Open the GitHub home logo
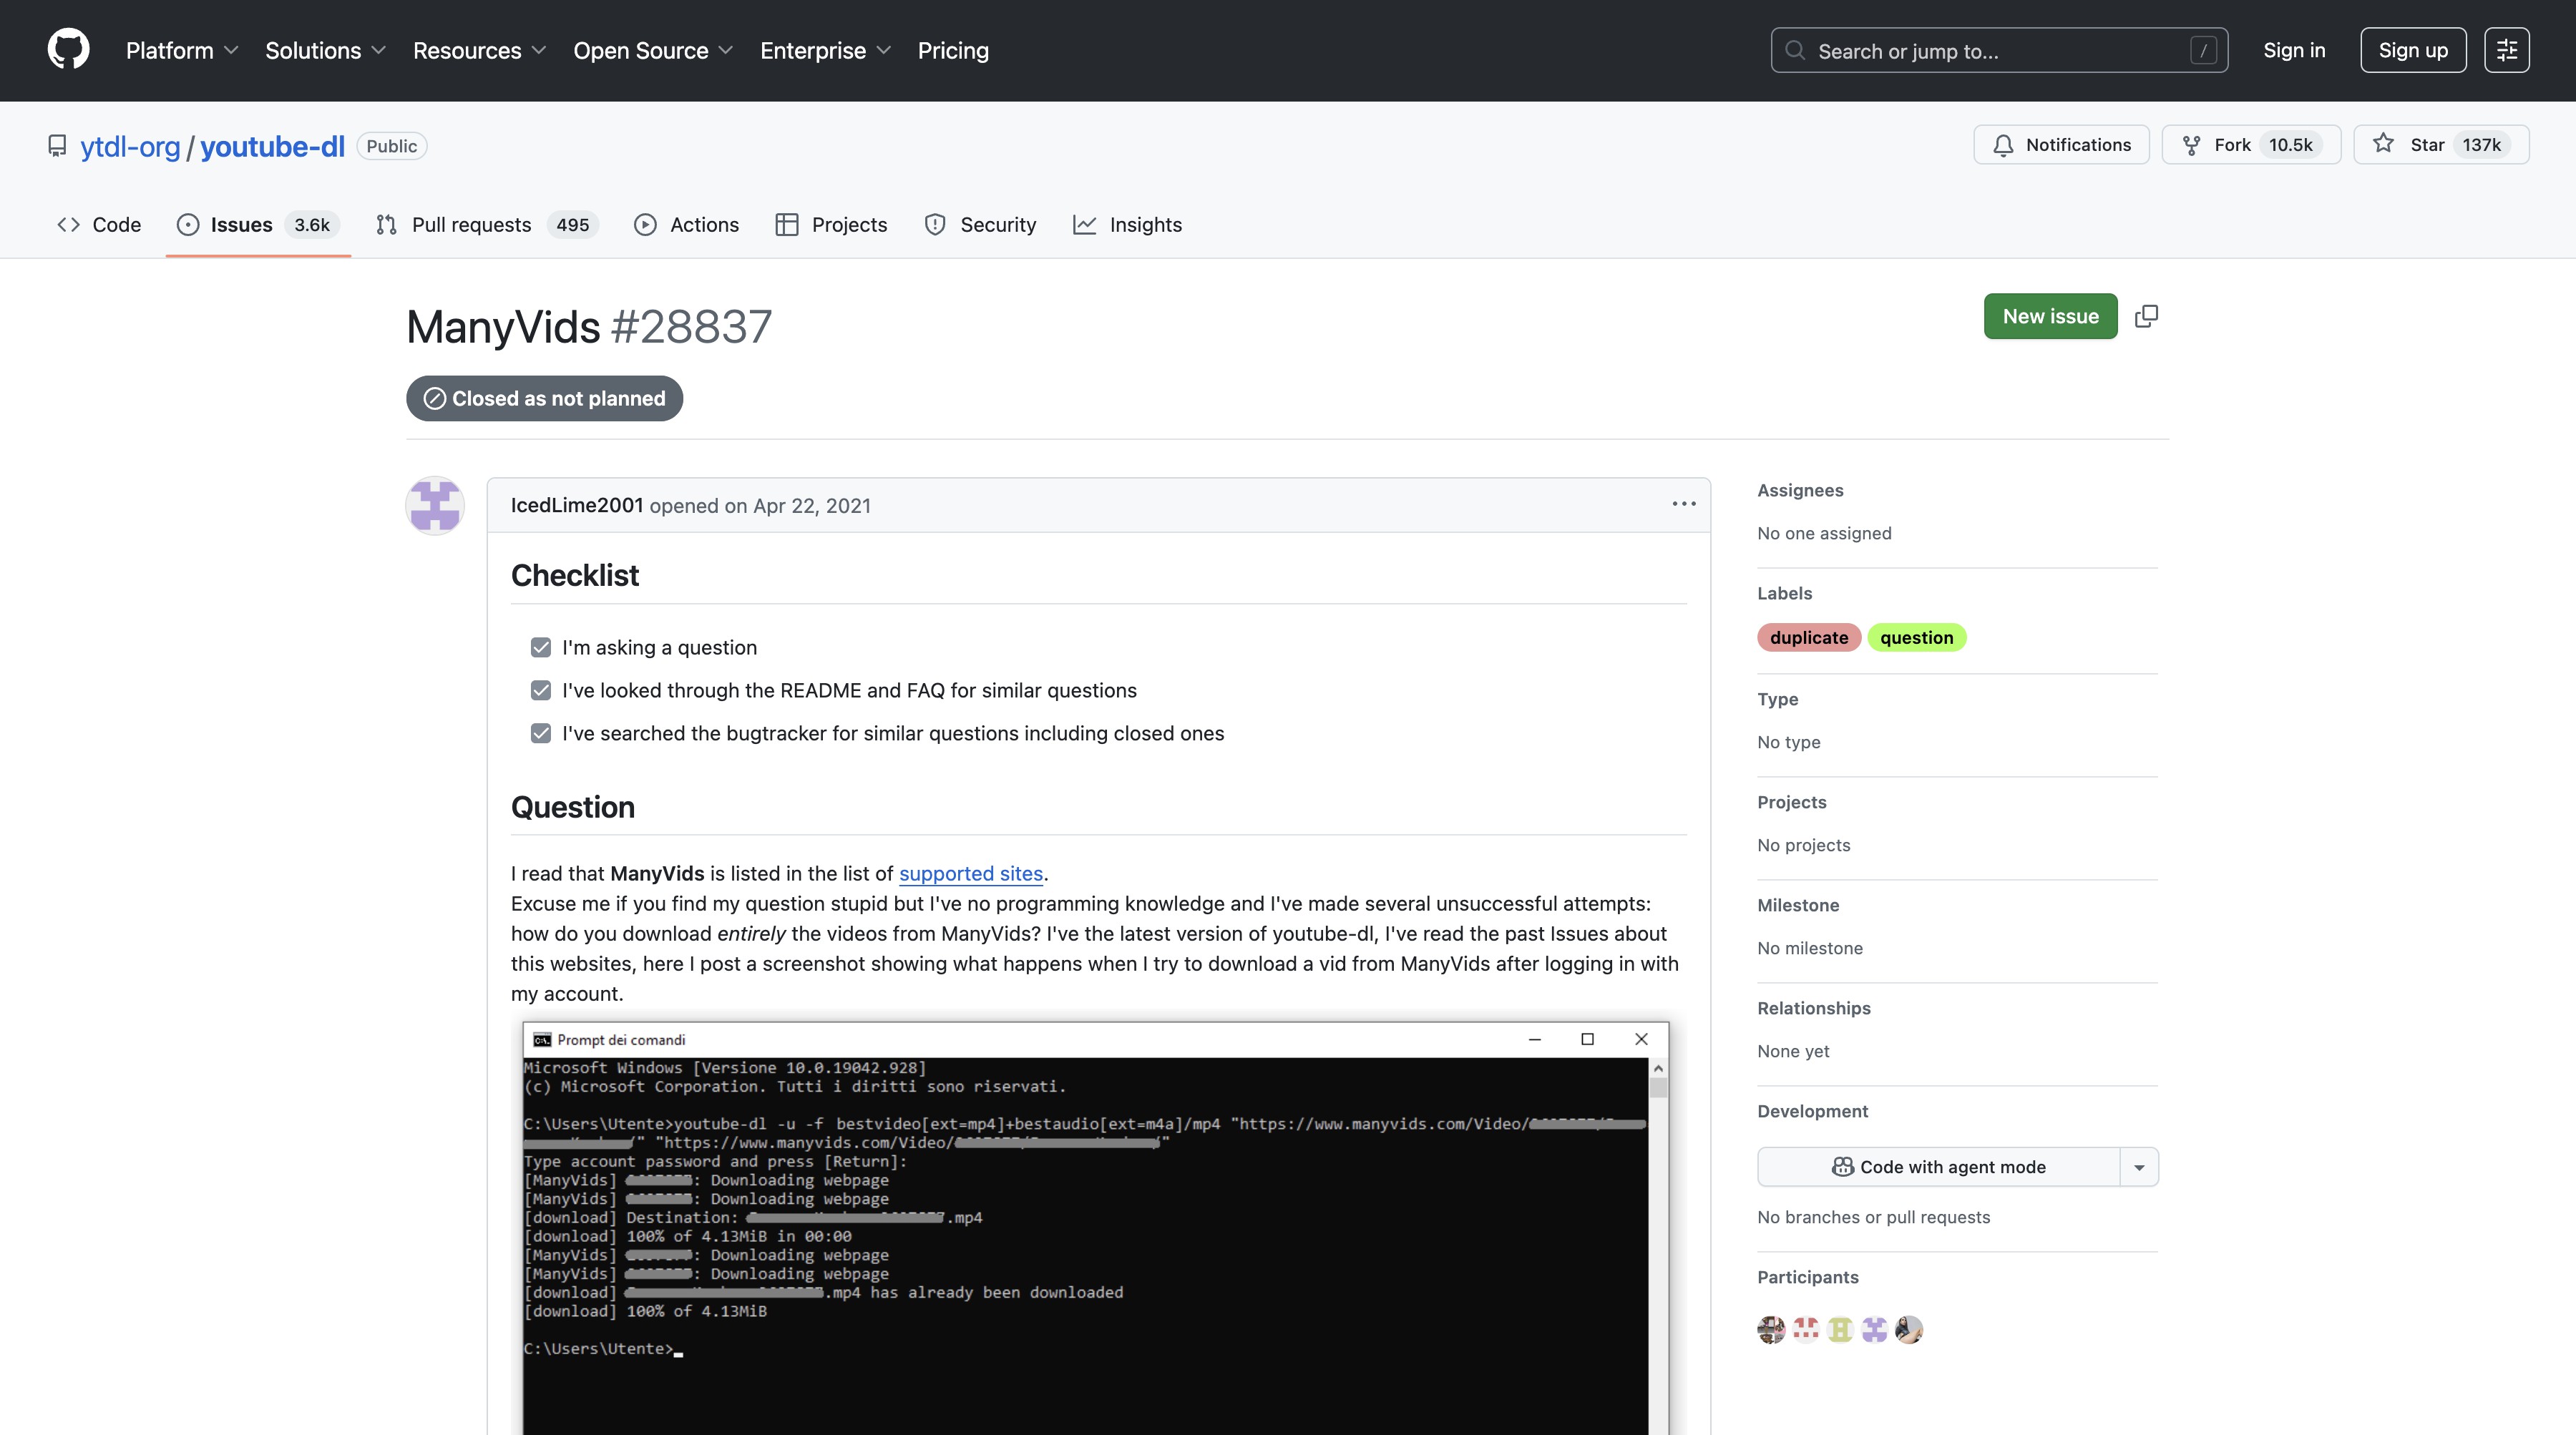The height and width of the screenshot is (1435, 2576). (68, 50)
